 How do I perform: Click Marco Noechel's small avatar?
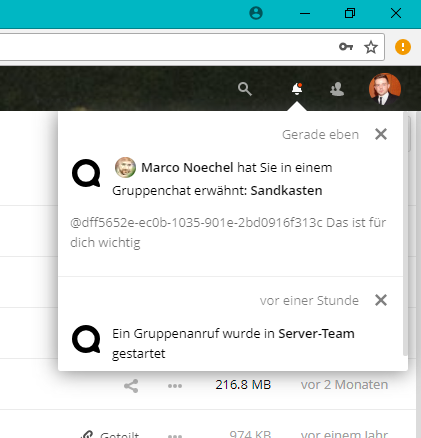125,167
